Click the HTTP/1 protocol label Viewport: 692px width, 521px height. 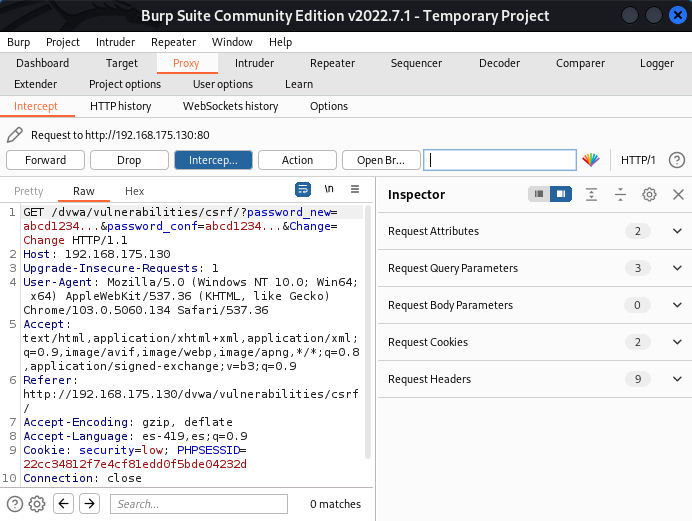[638, 160]
